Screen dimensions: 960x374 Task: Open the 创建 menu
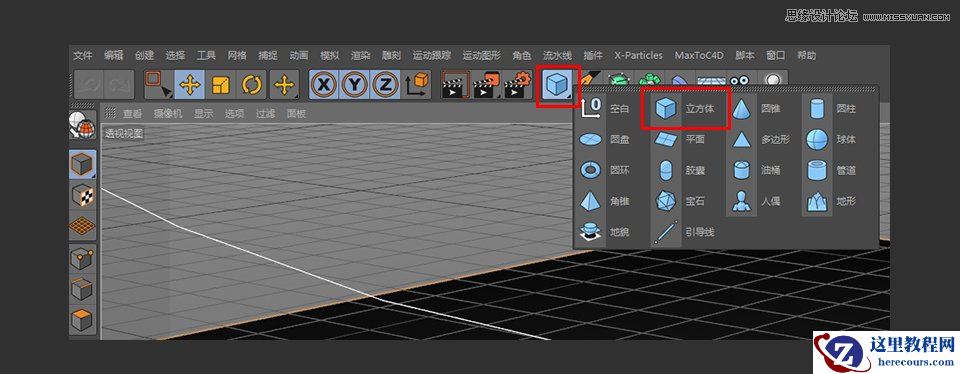tap(144, 55)
